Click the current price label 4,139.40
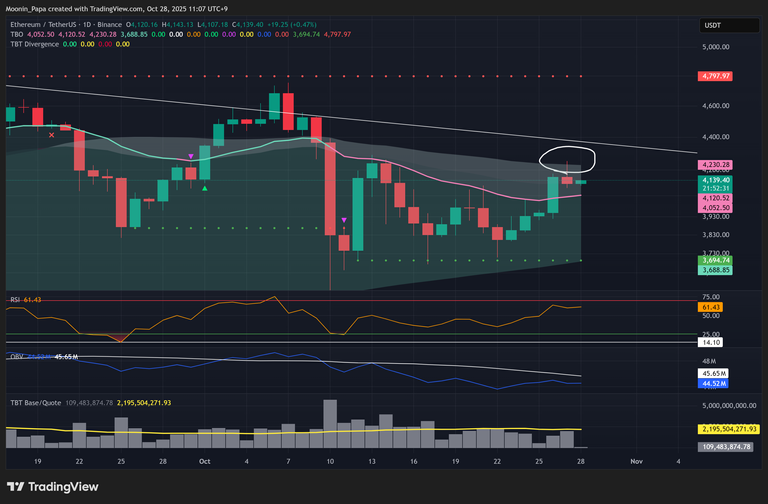The width and height of the screenshot is (768, 504). pos(716,179)
